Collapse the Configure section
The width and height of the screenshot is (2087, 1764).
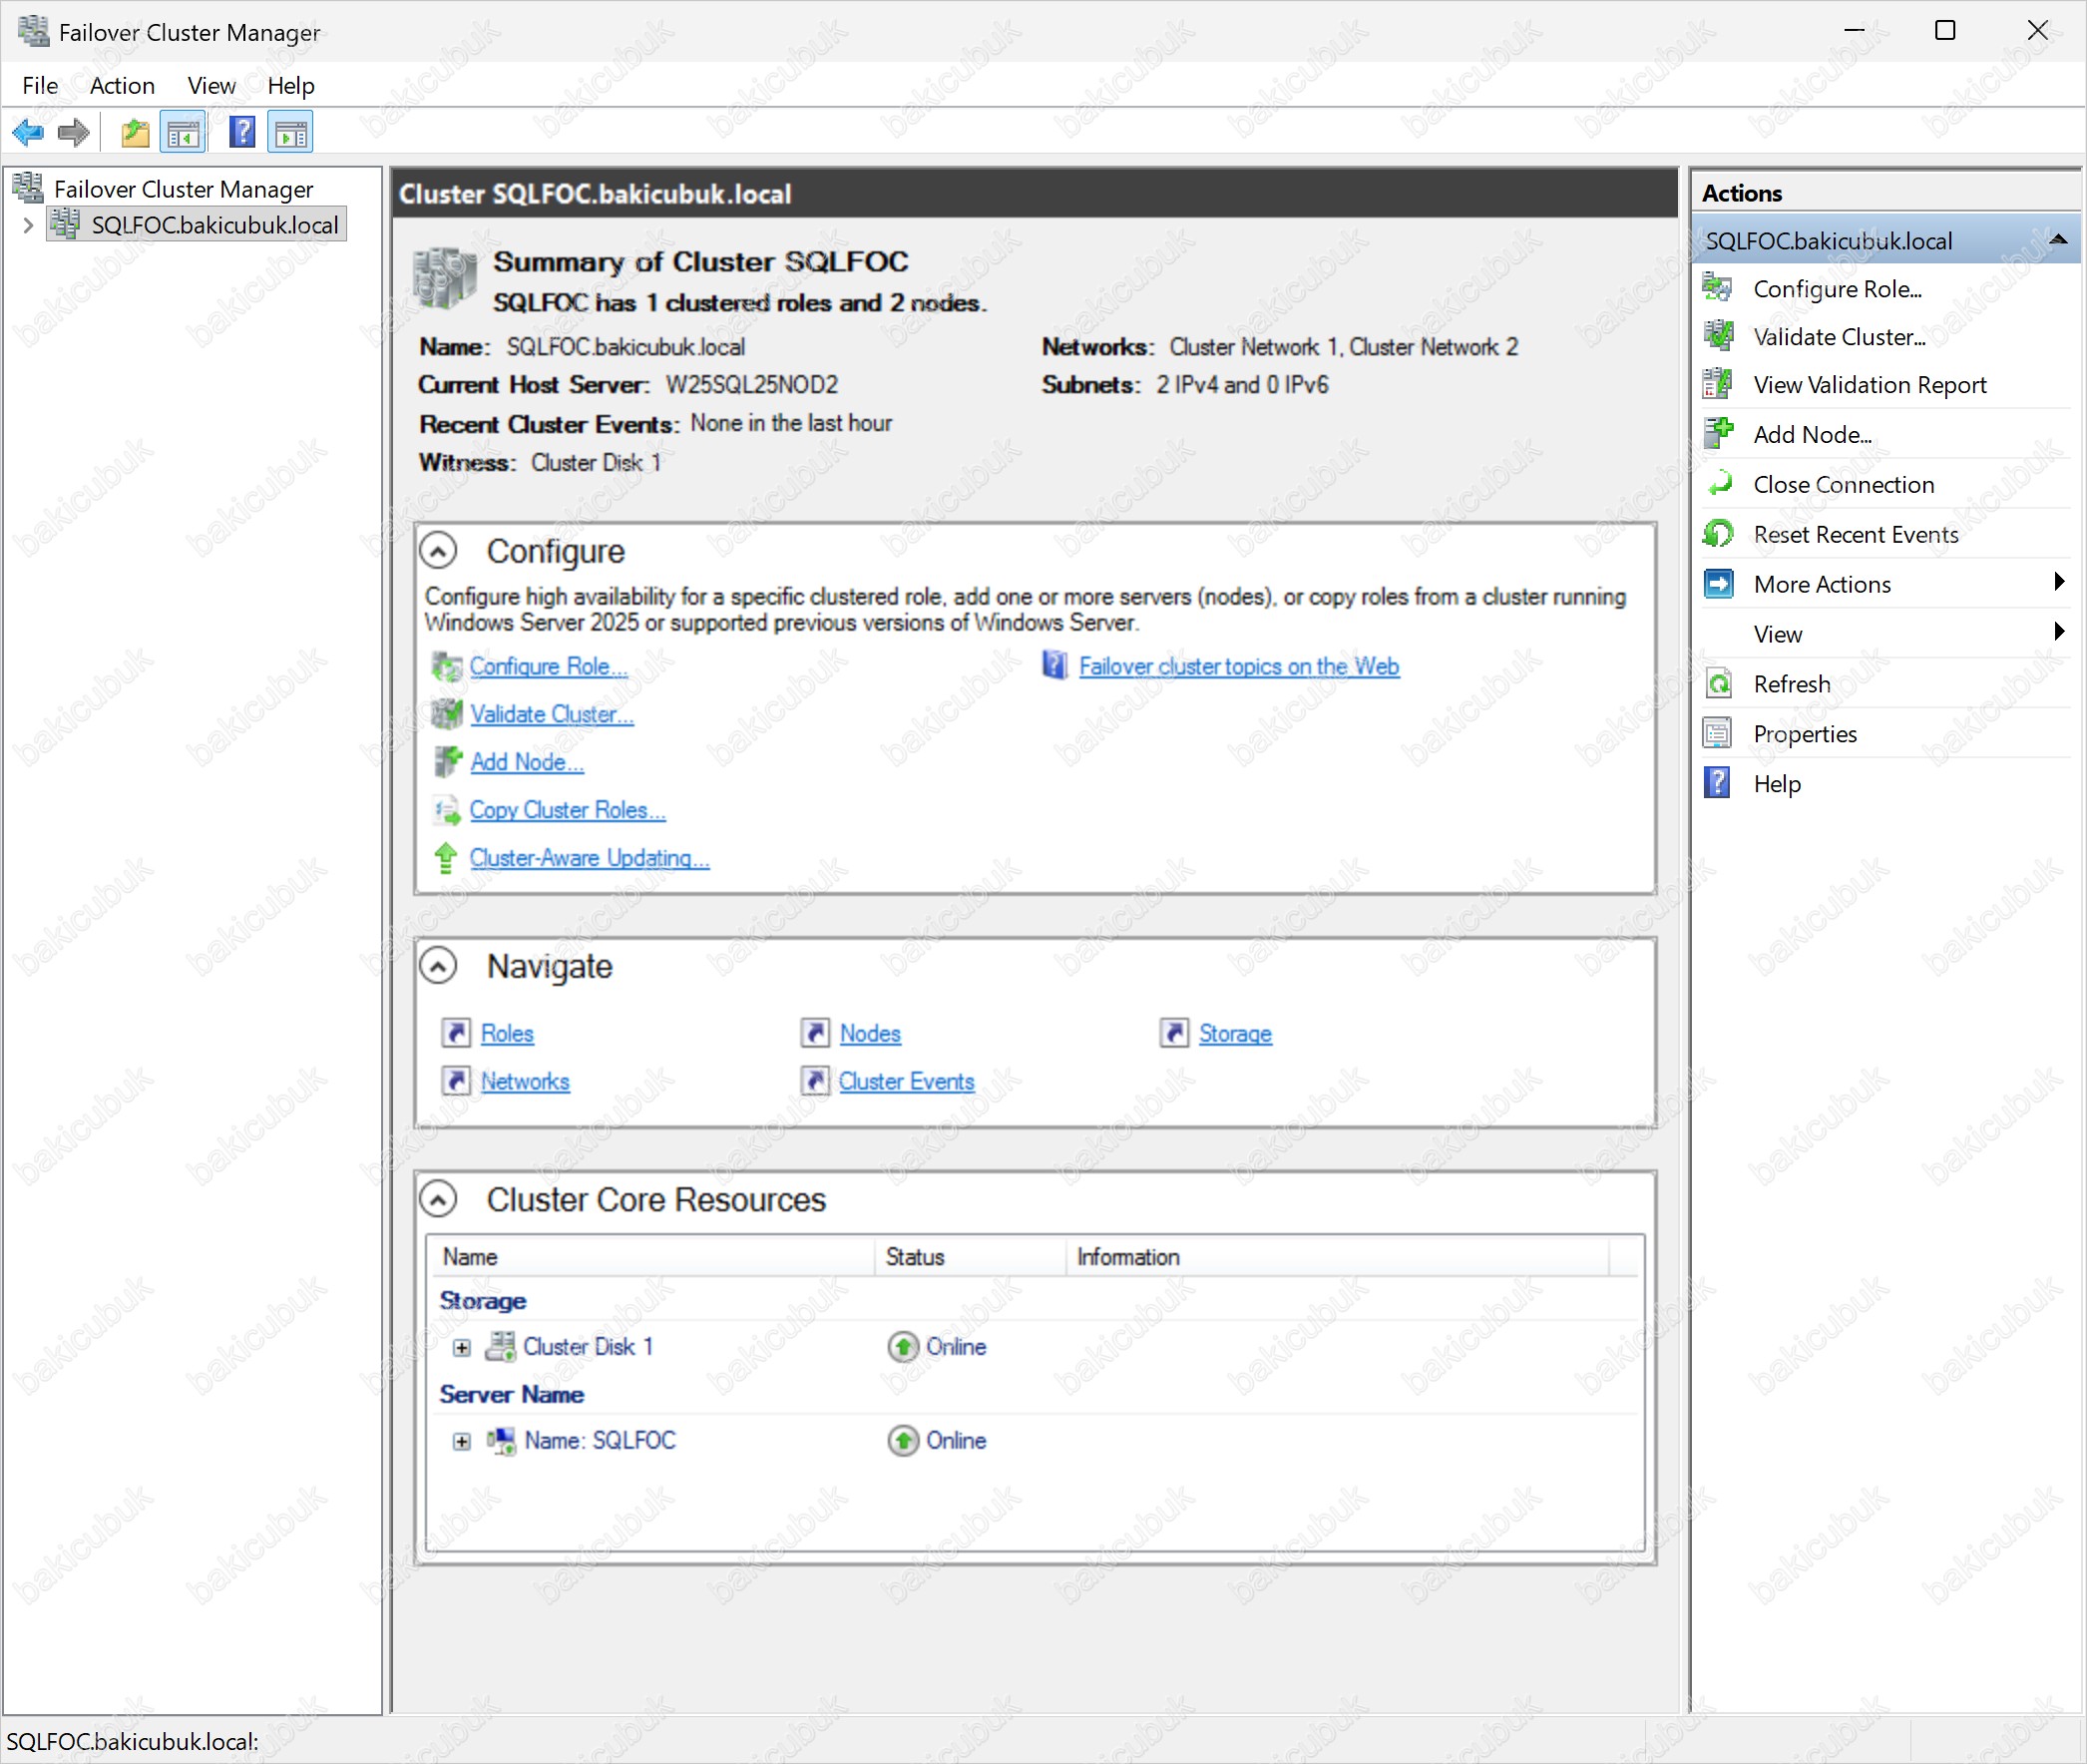(x=438, y=550)
